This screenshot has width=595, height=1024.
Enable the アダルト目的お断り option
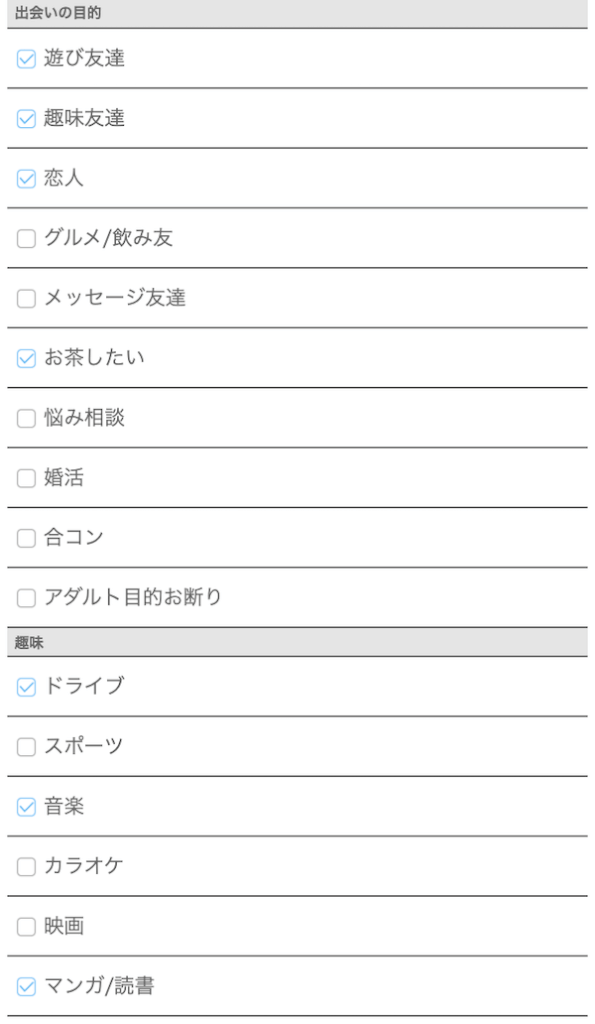coord(25,597)
